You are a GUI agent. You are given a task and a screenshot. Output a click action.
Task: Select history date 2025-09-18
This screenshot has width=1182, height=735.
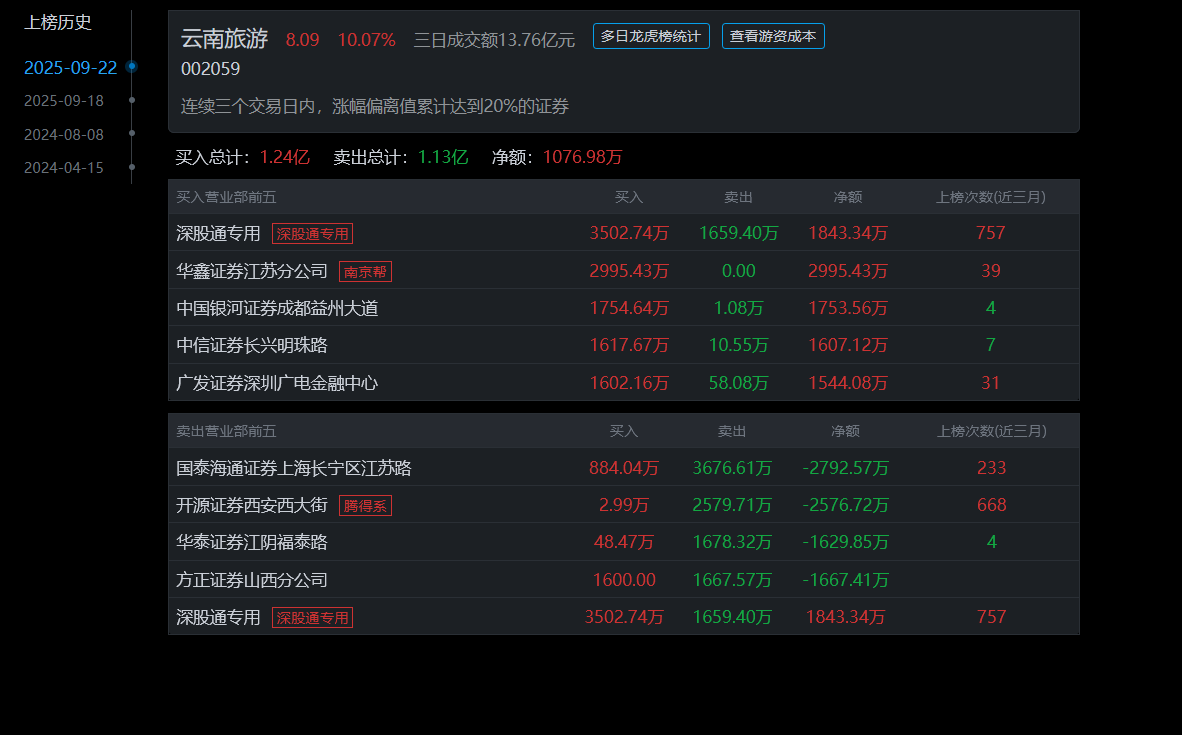pyautogui.click(x=64, y=101)
